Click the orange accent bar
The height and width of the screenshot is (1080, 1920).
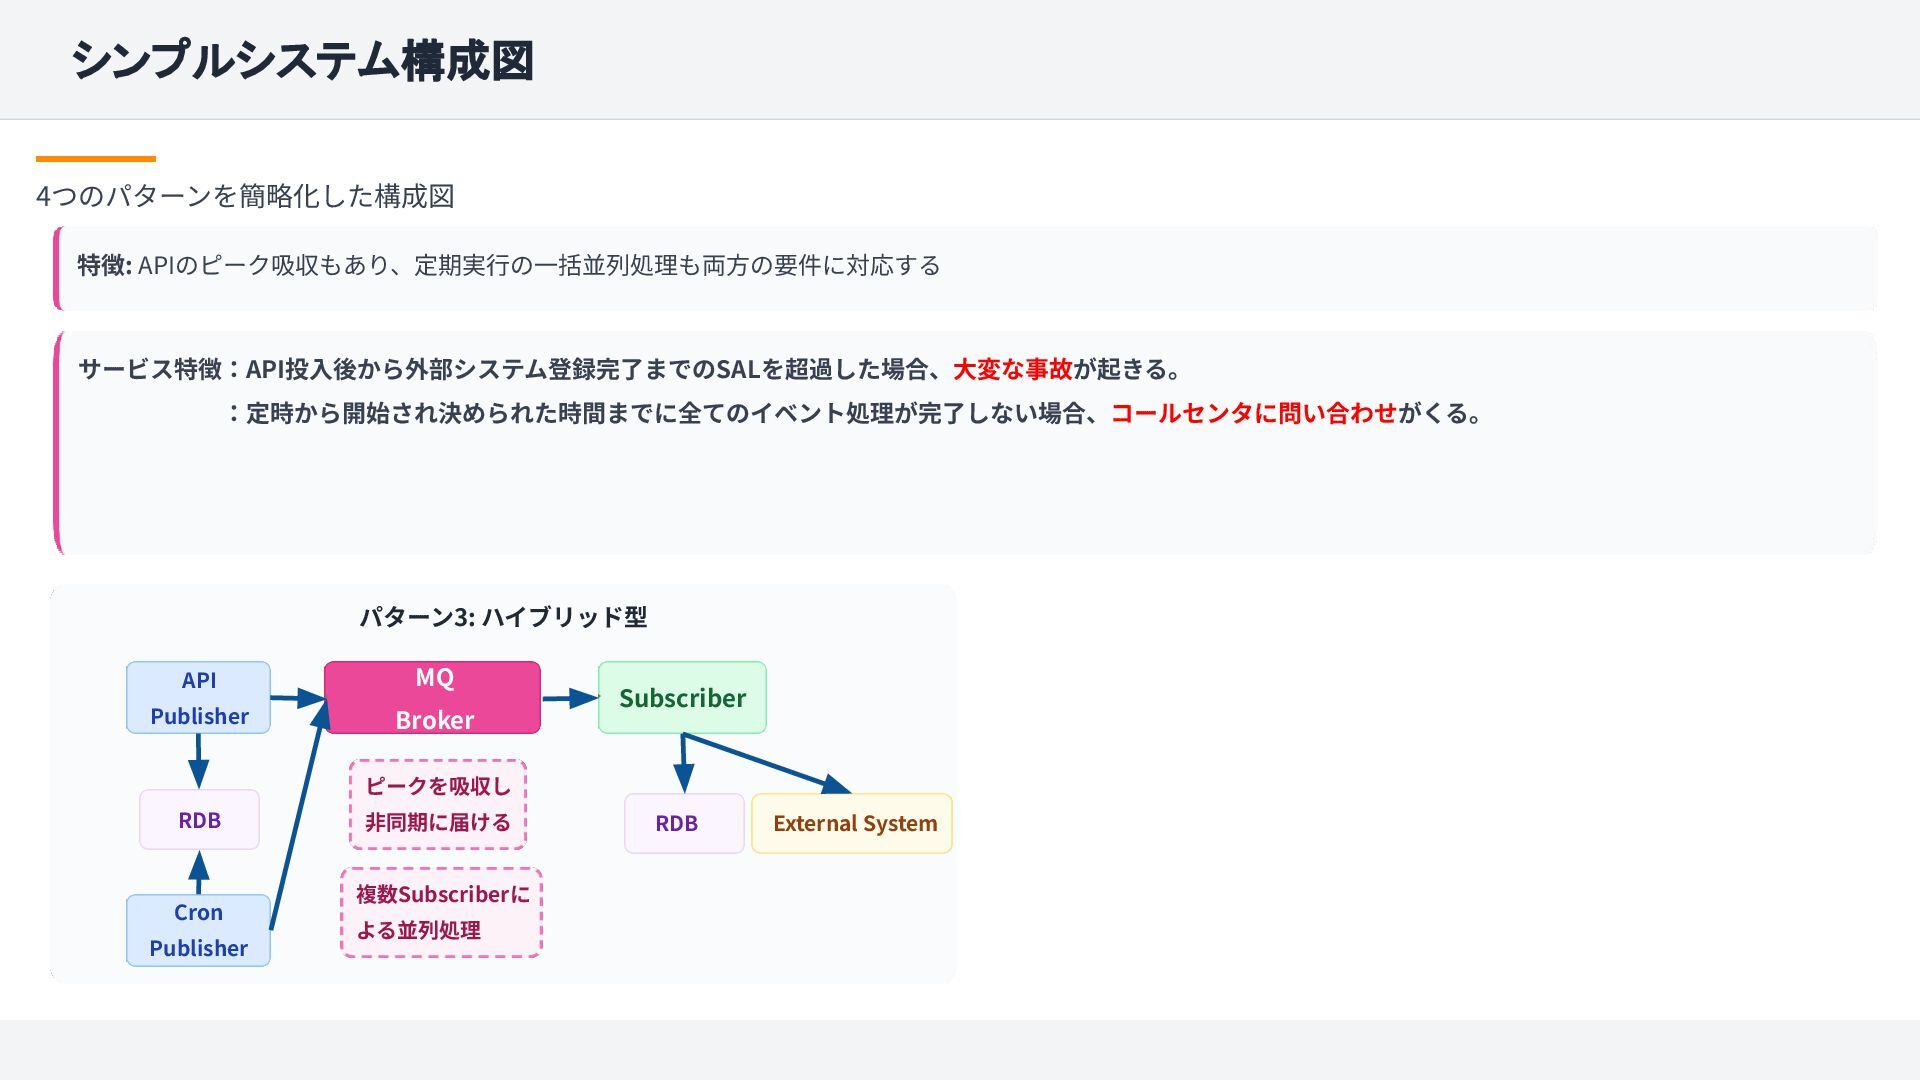point(96,158)
